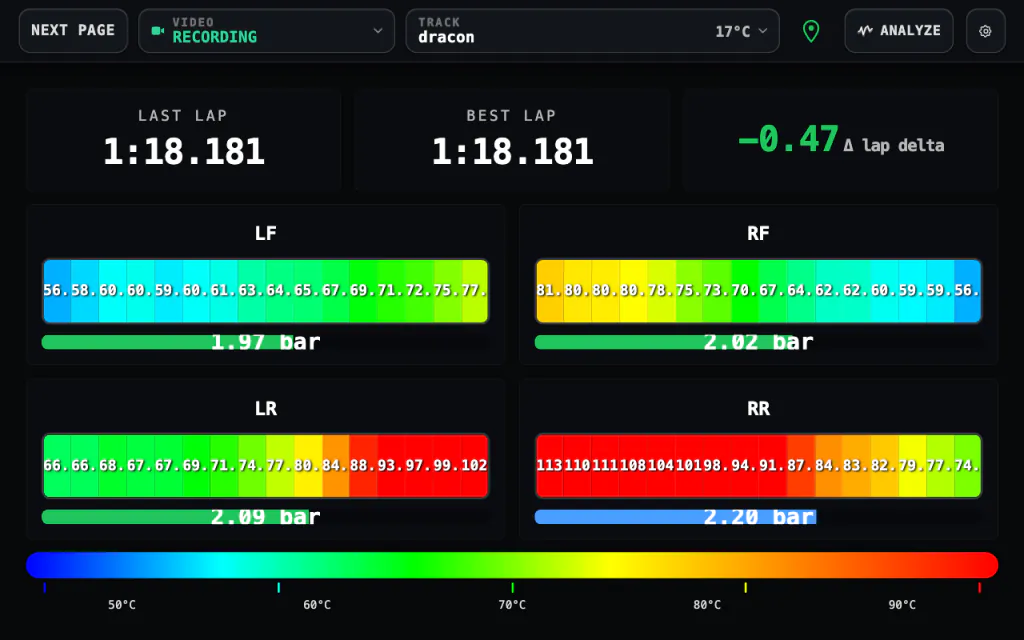
Task: Click the ANALYZE button
Action: 899,31
